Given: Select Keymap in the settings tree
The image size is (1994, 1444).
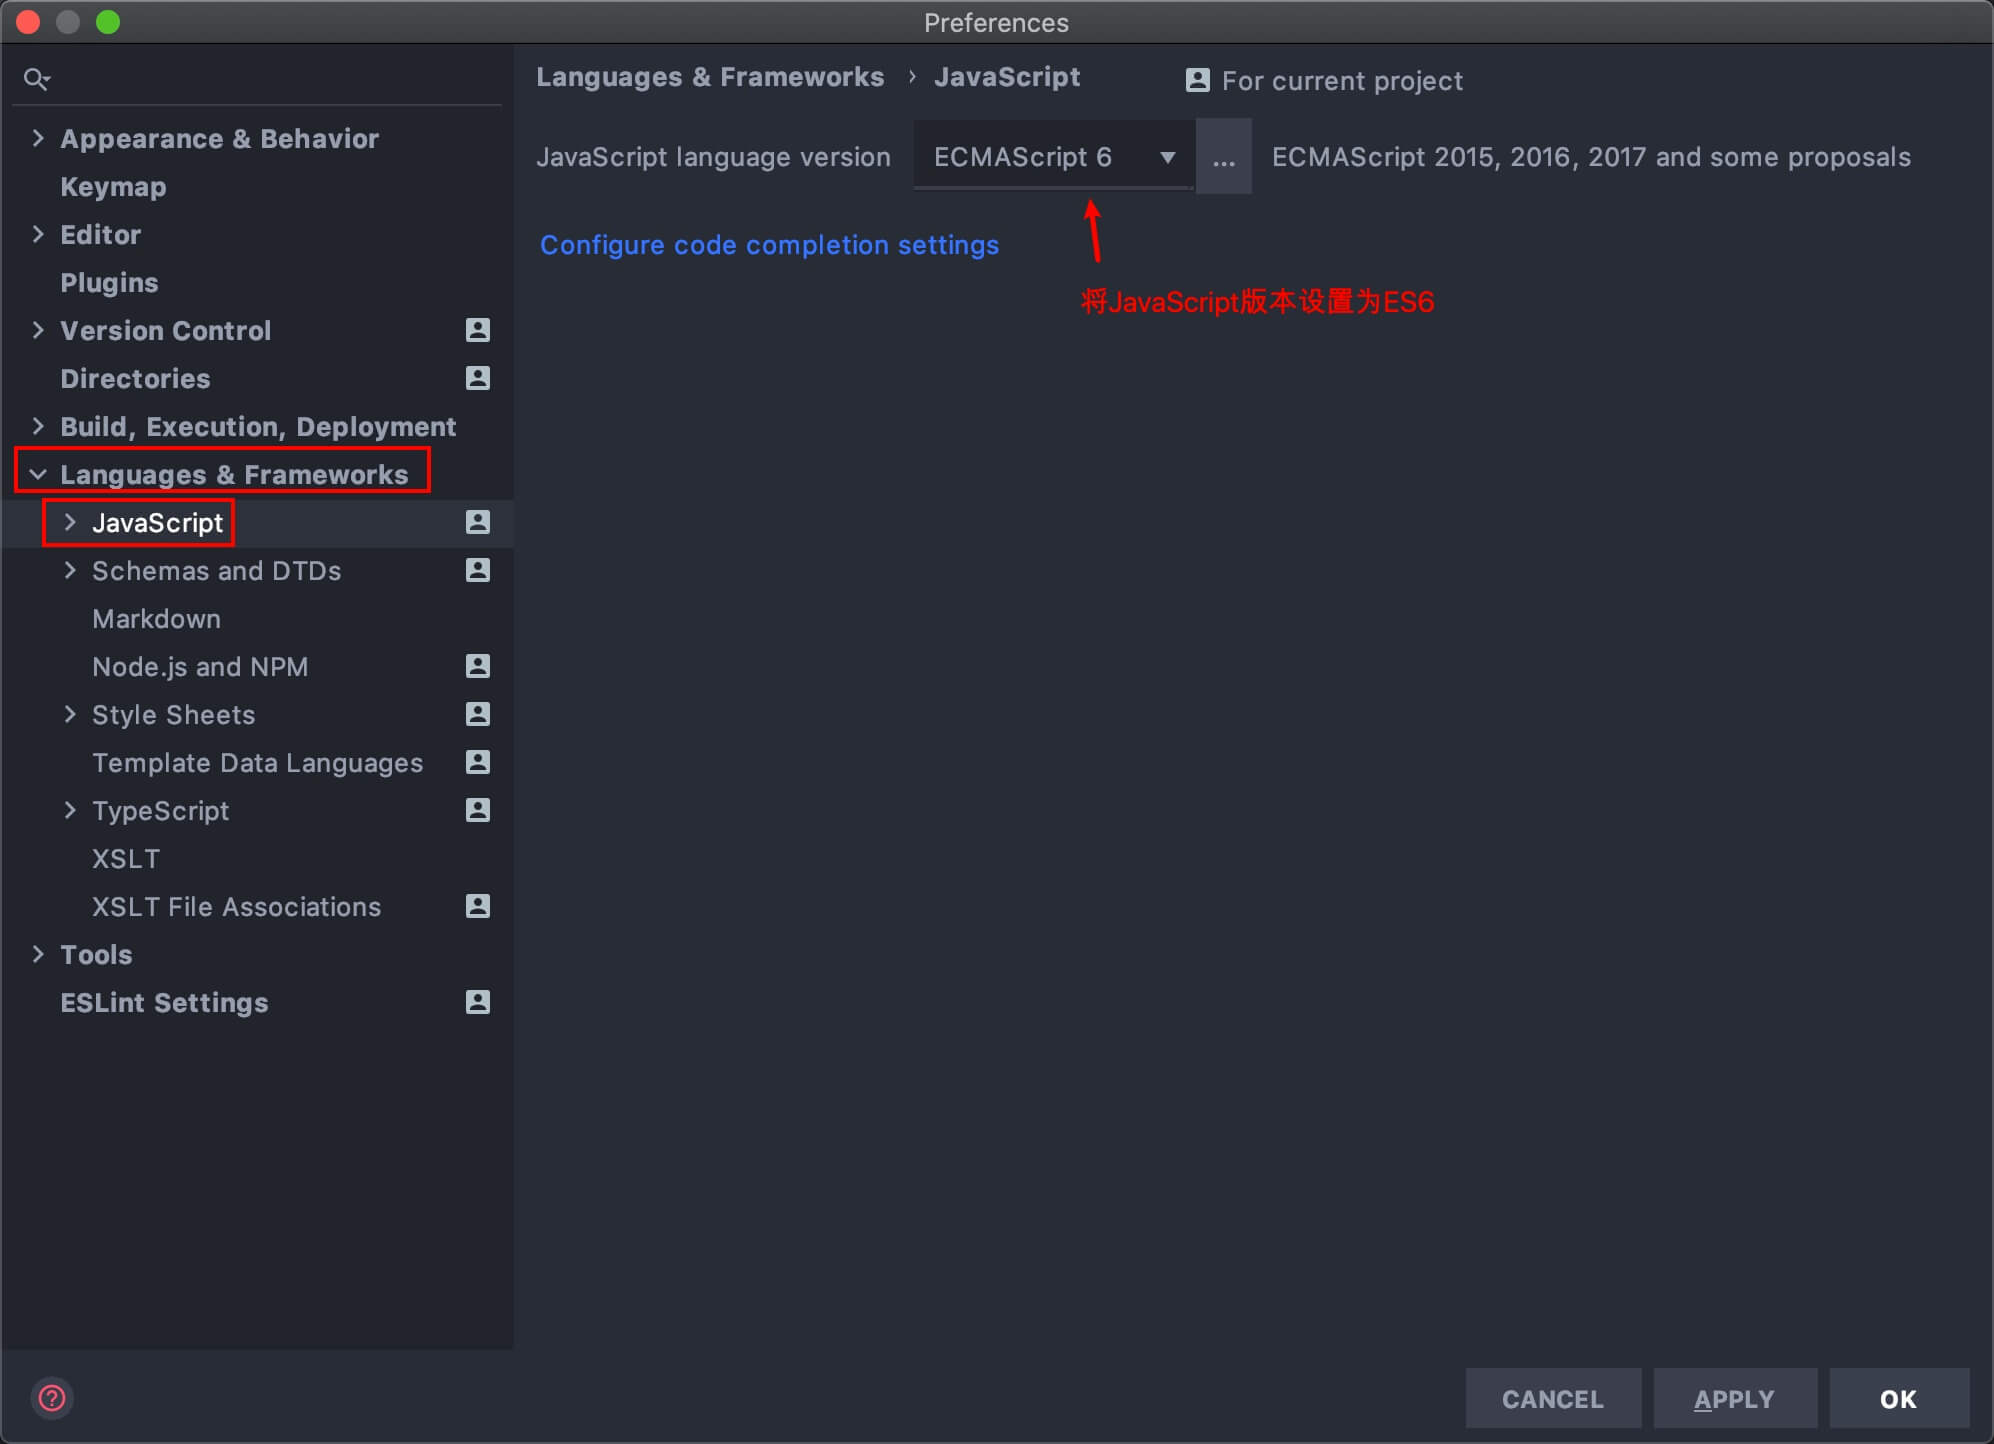Looking at the screenshot, I should click(113, 187).
